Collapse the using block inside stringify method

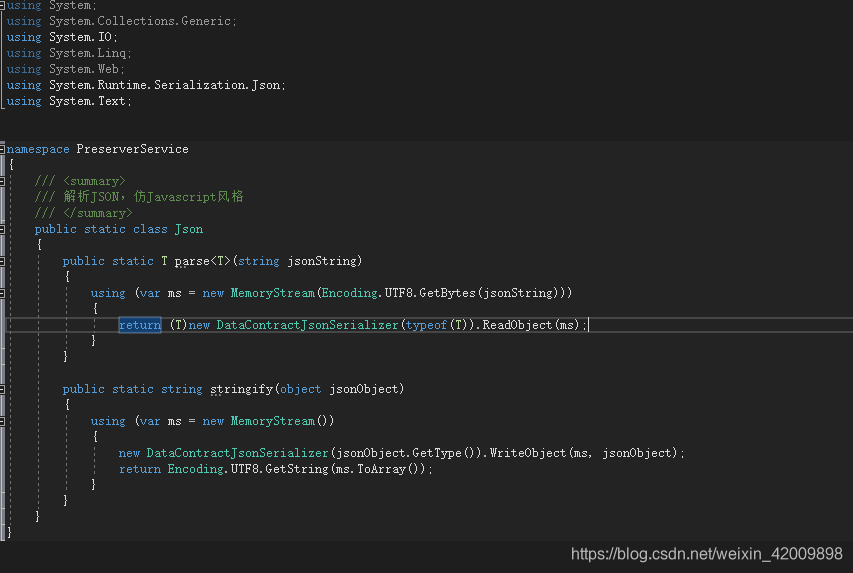pos(2,421)
